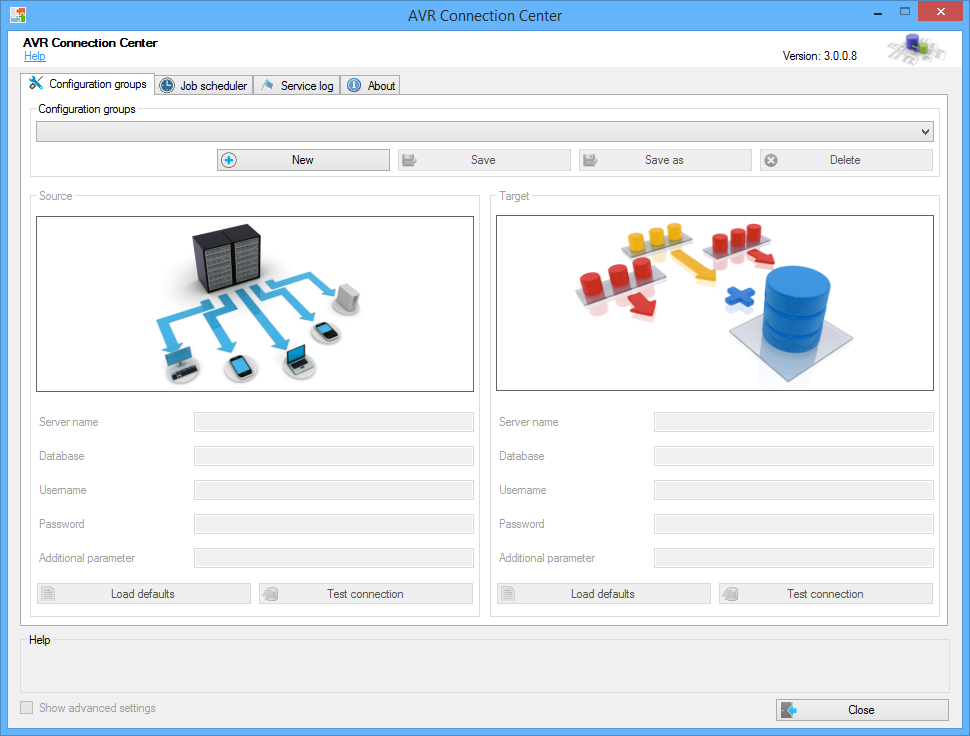This screenshot has height=736, width=970.
Task: Click the Version: 3.0.0.8 text
Action: coord(820,56)
